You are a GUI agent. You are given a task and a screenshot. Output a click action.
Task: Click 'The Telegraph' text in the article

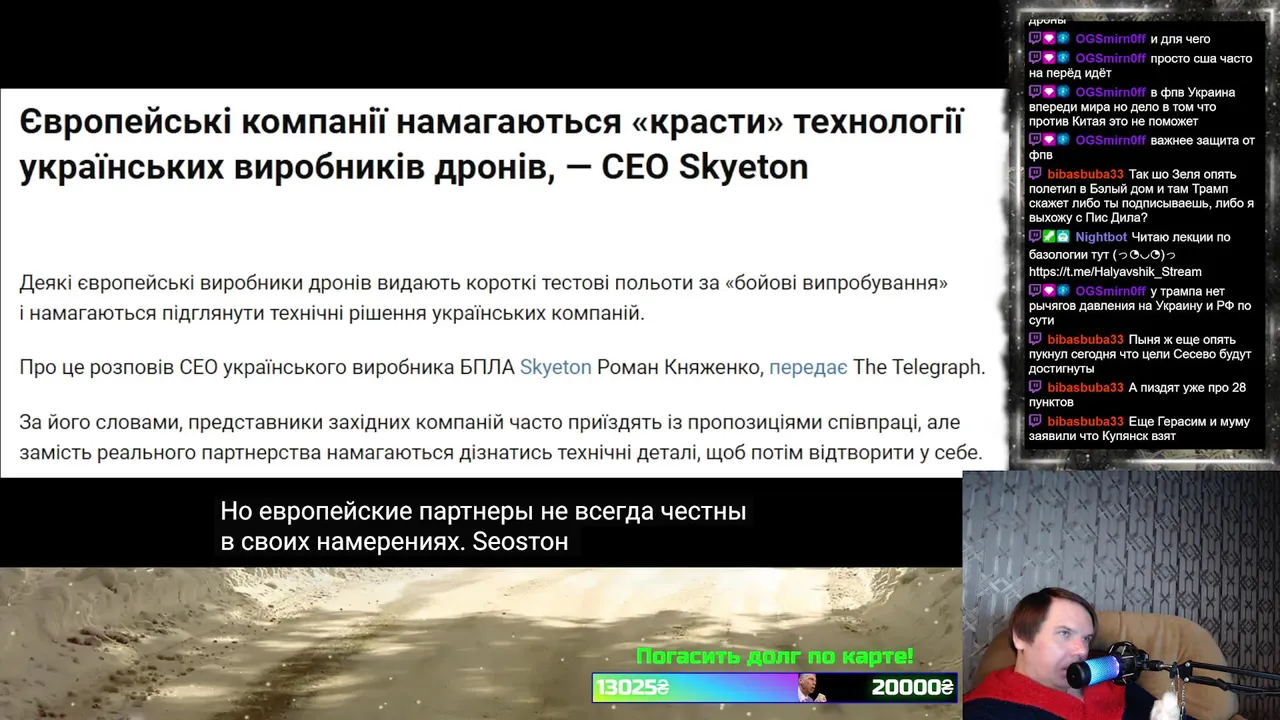(x=919, y=367)
